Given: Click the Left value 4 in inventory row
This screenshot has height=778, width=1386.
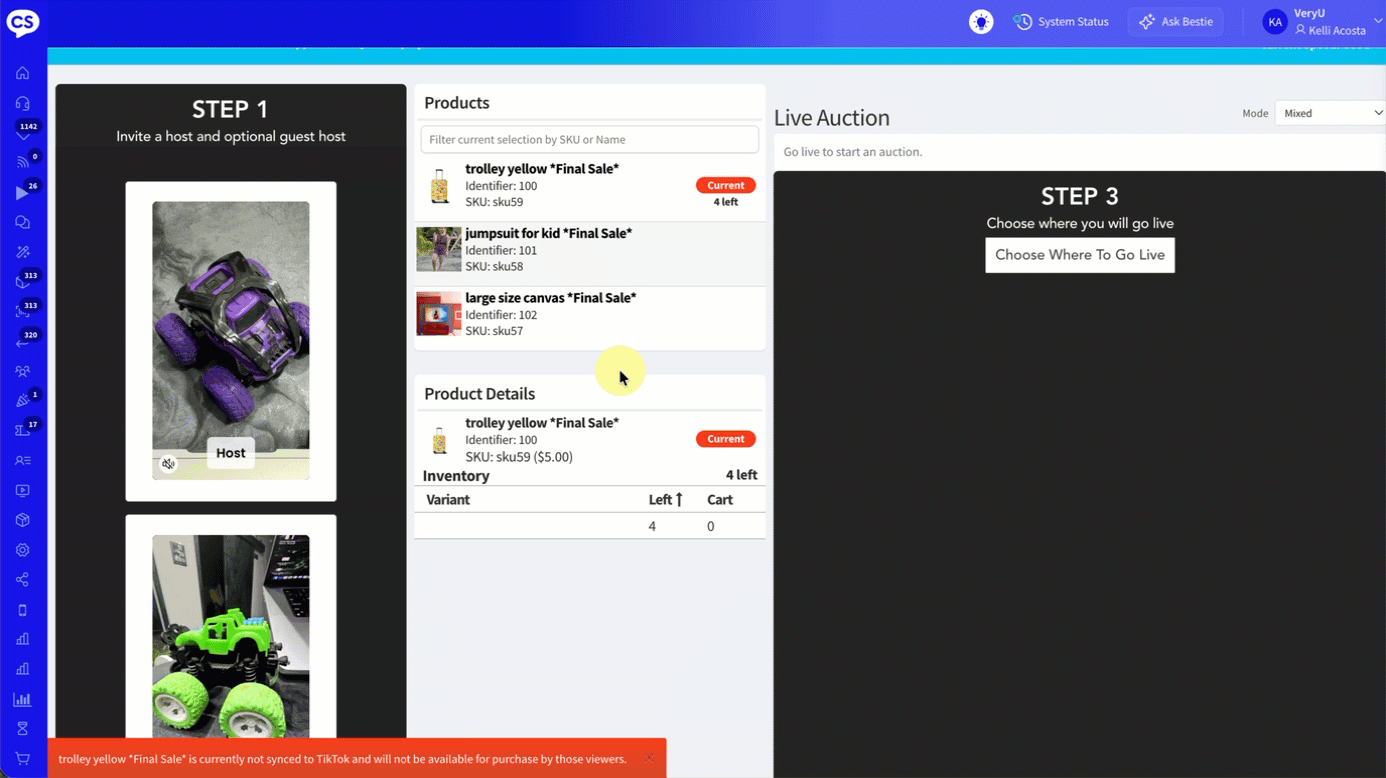Looking at the screenshot, I should (652, 526).
